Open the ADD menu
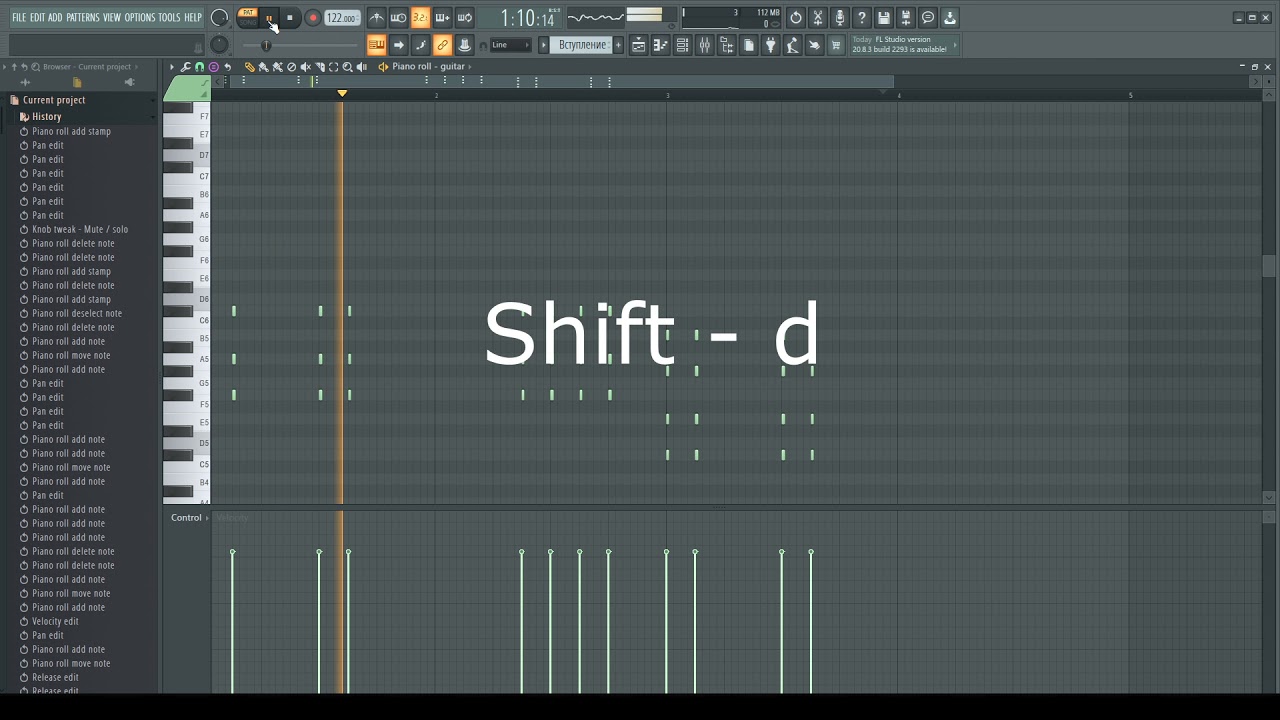This screenshot has width=1280, height=720. click(55, 17)
